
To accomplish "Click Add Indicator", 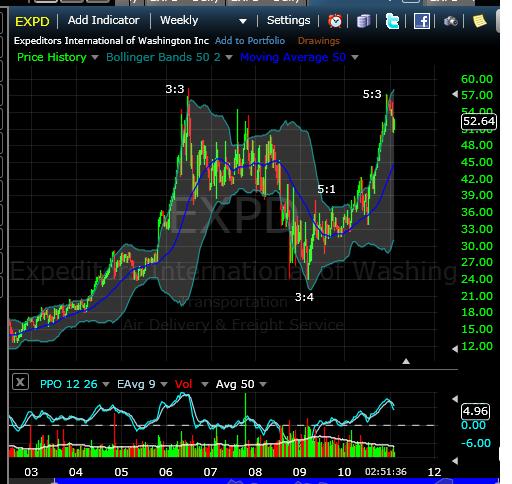I will (x=104, y=20).
